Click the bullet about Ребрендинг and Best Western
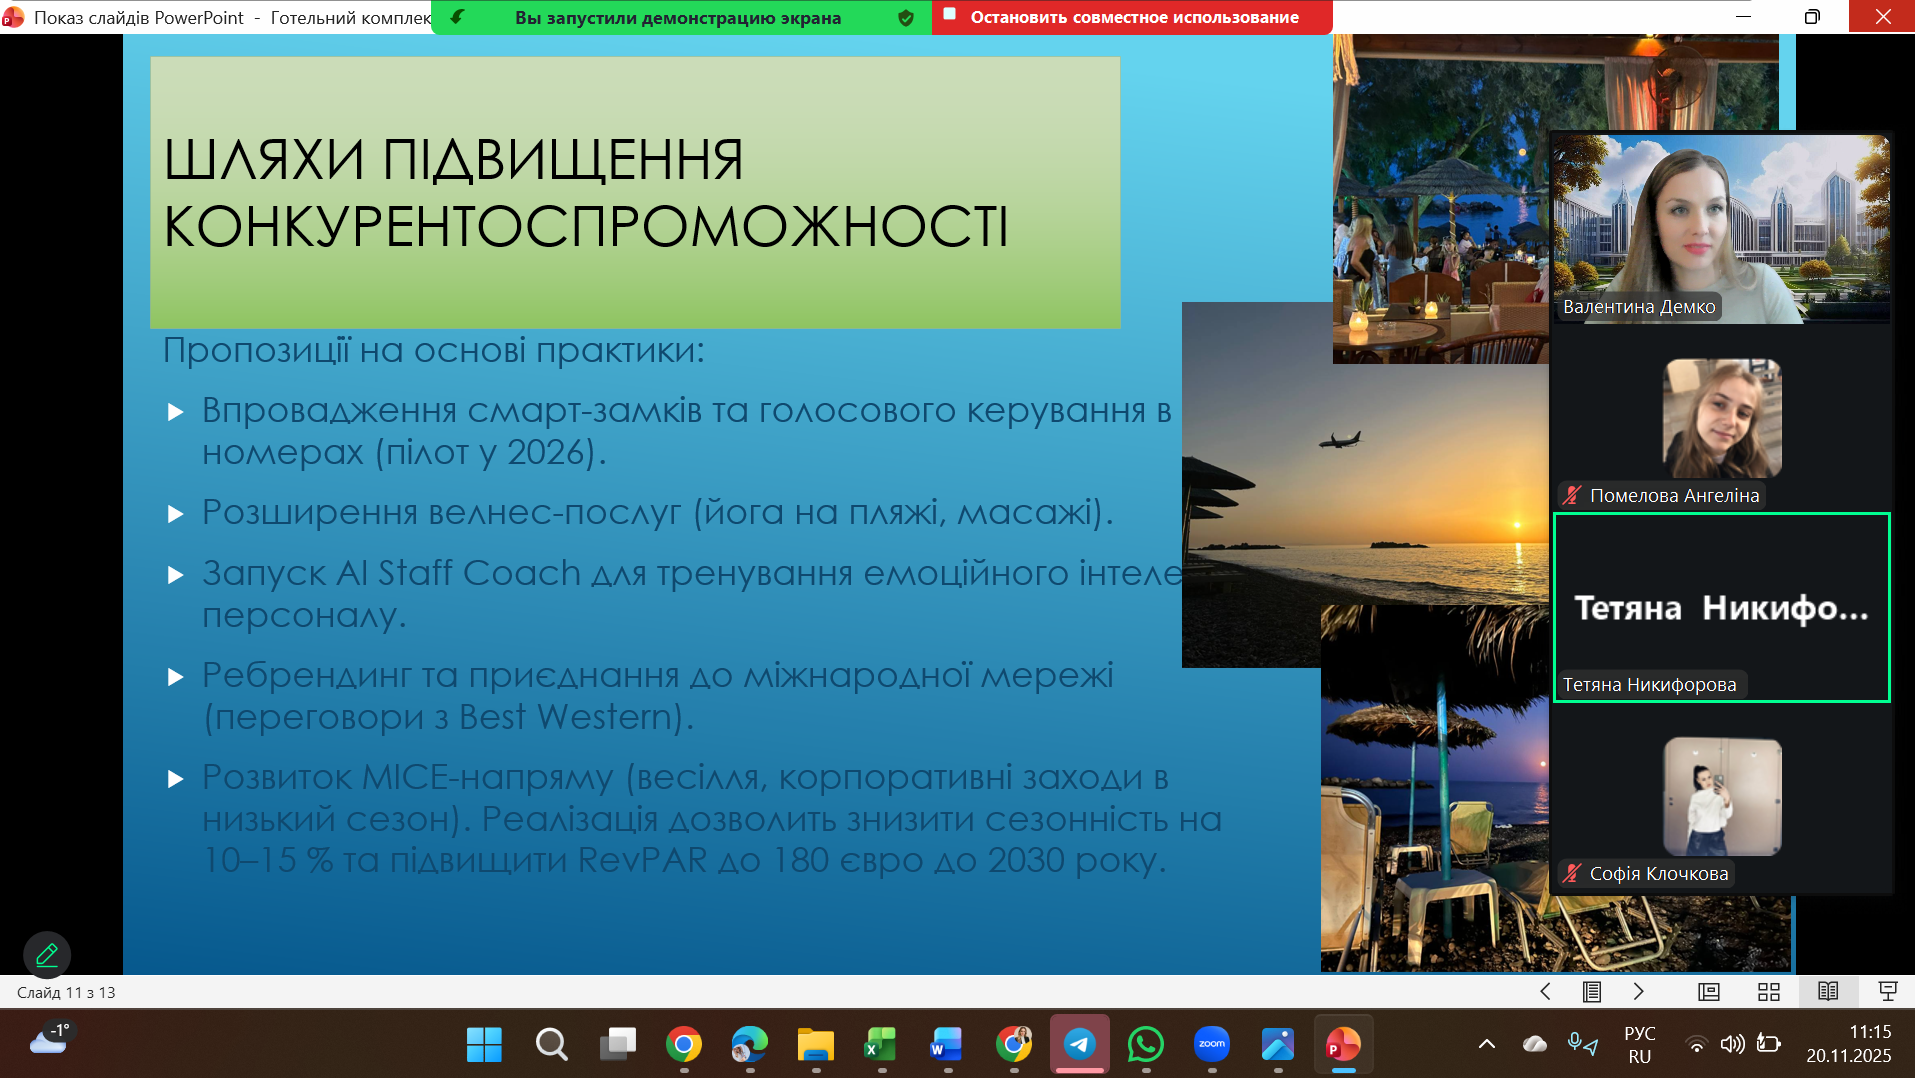 point(657,696)
